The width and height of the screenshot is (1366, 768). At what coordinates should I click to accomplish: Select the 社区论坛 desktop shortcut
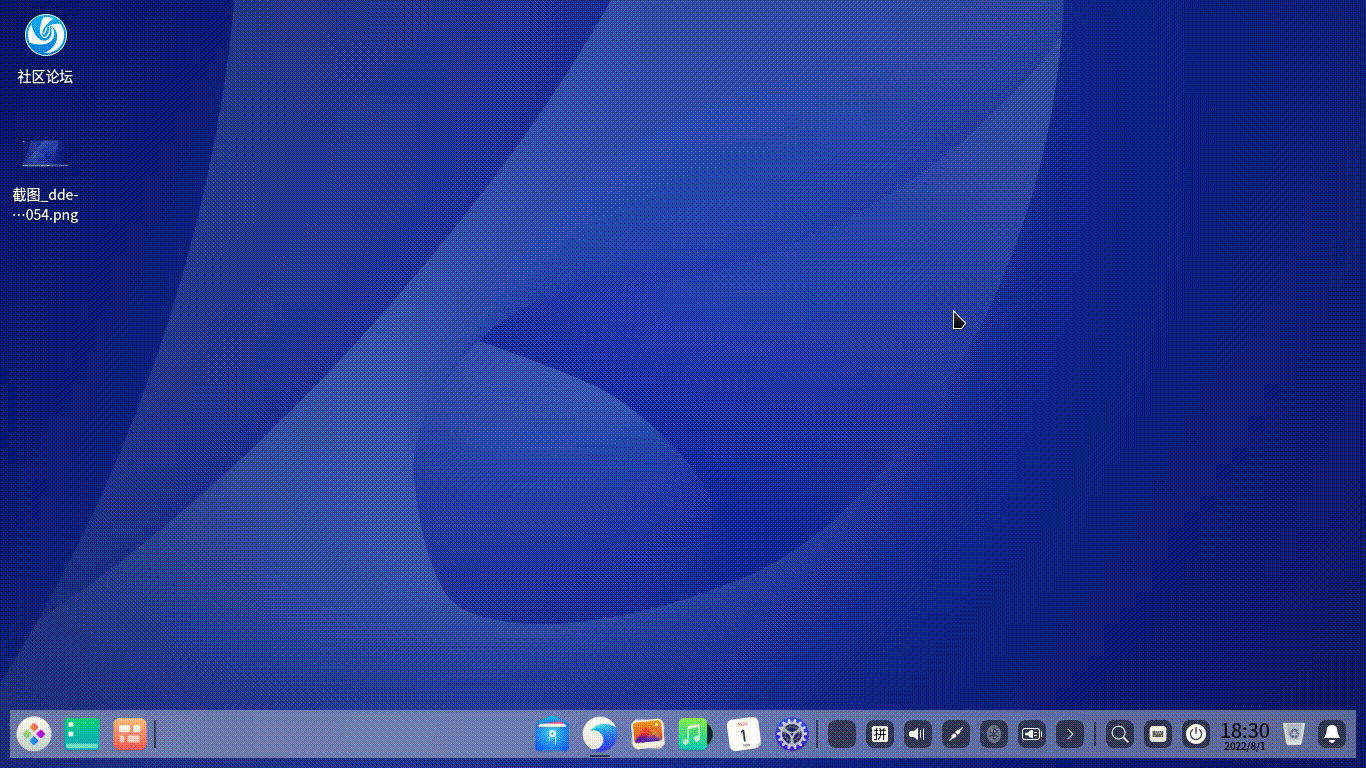pyautogui.click(x=45, y=49)
